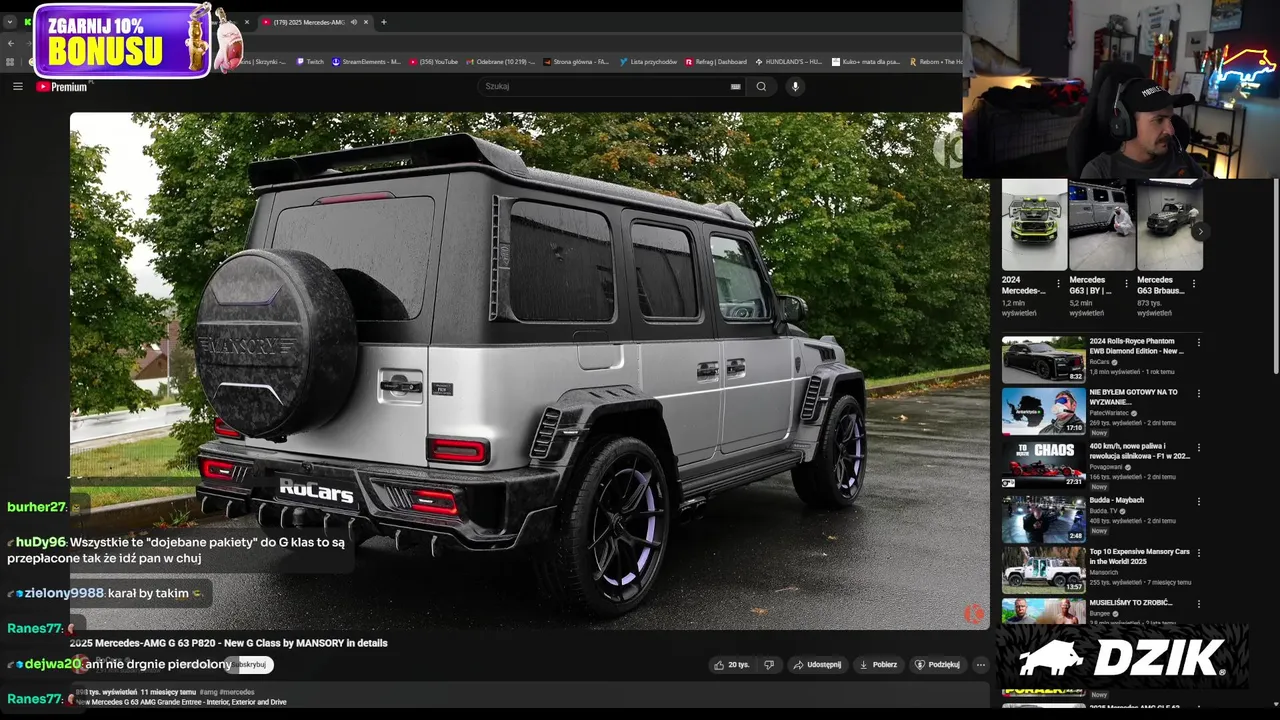The height and width of the screenshot is (720, 1280).
Task: Open MUSIELIŚMY TO ZROBIĆ video title
Action: [1131, 603]
